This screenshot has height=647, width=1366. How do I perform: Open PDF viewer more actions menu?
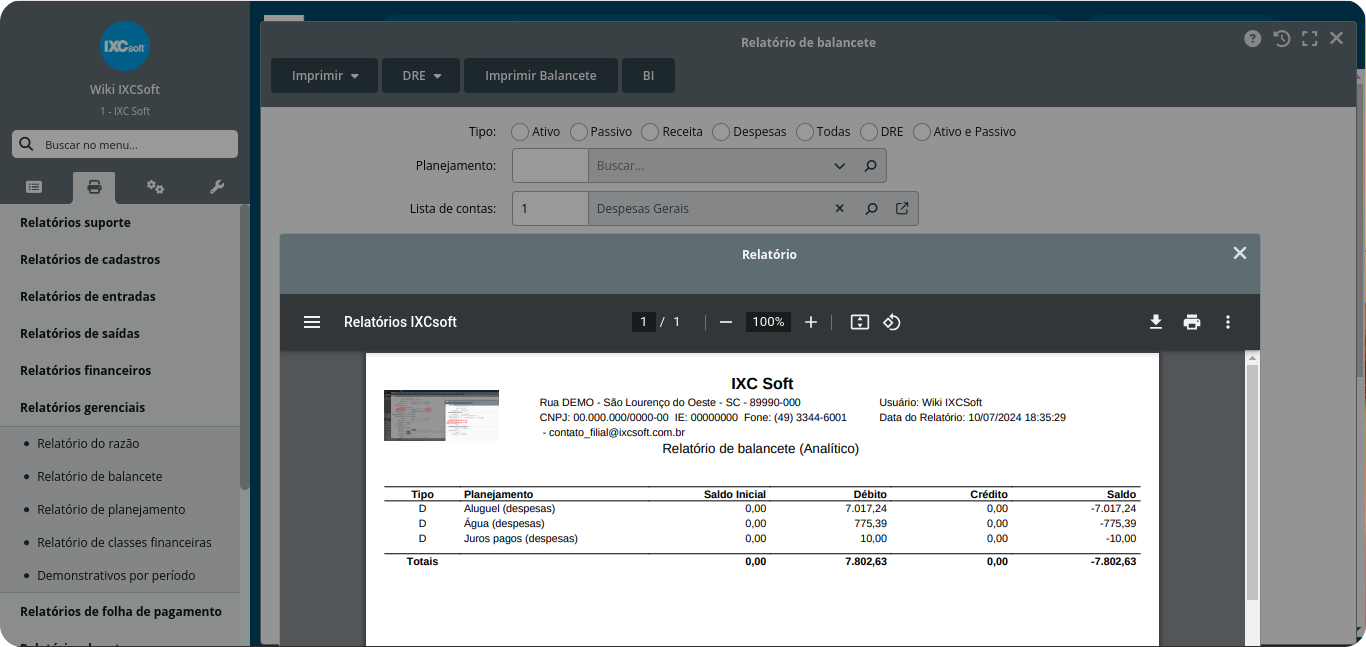tap(1228, 322)
